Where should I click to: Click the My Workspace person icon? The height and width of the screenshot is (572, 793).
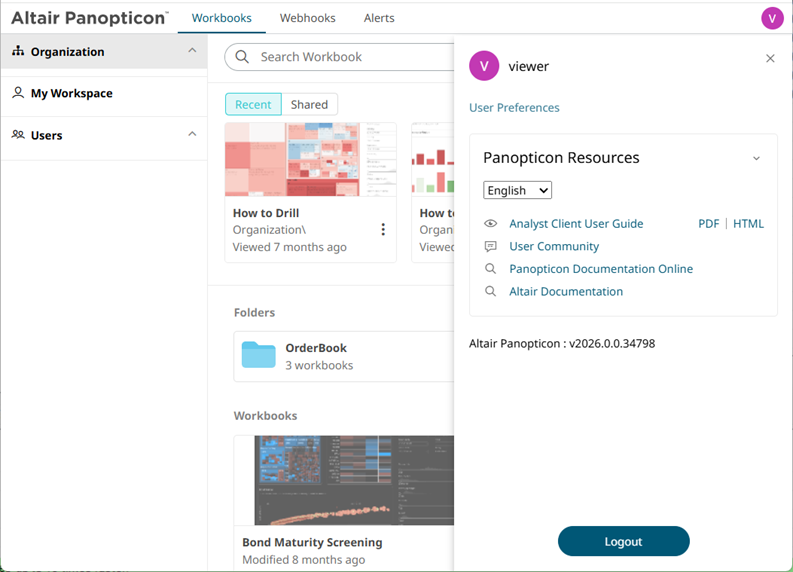[x=18, y=93]
